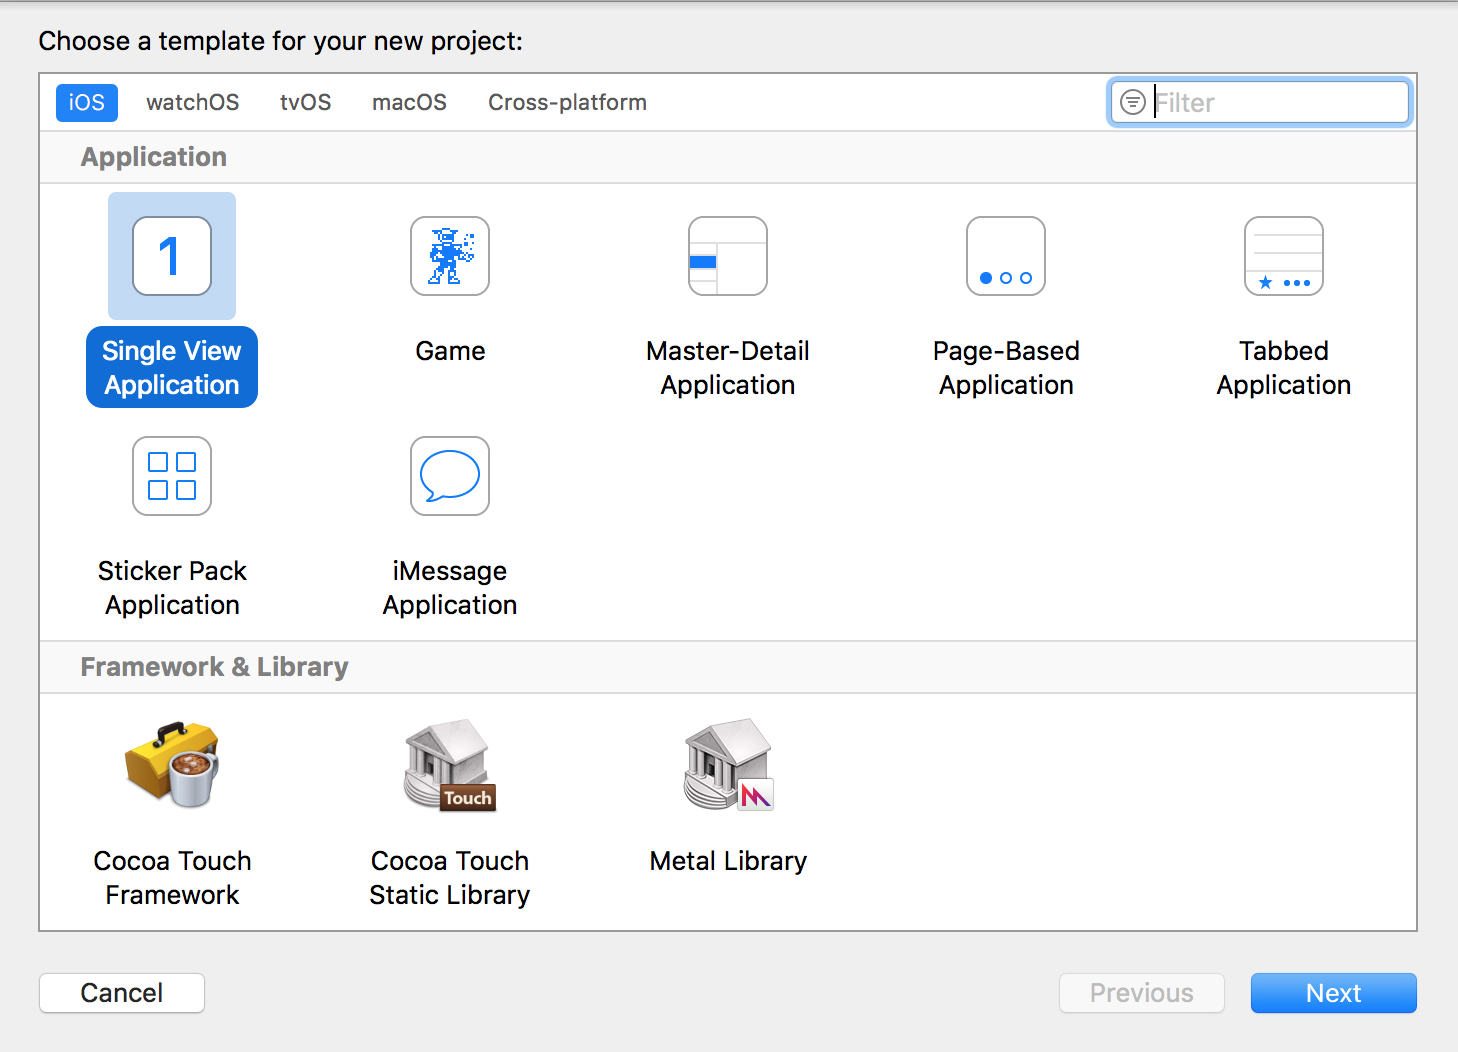1458x1052 pixels.
Task: Open the tvOS templates tab
Action: [x=305, y=101]
